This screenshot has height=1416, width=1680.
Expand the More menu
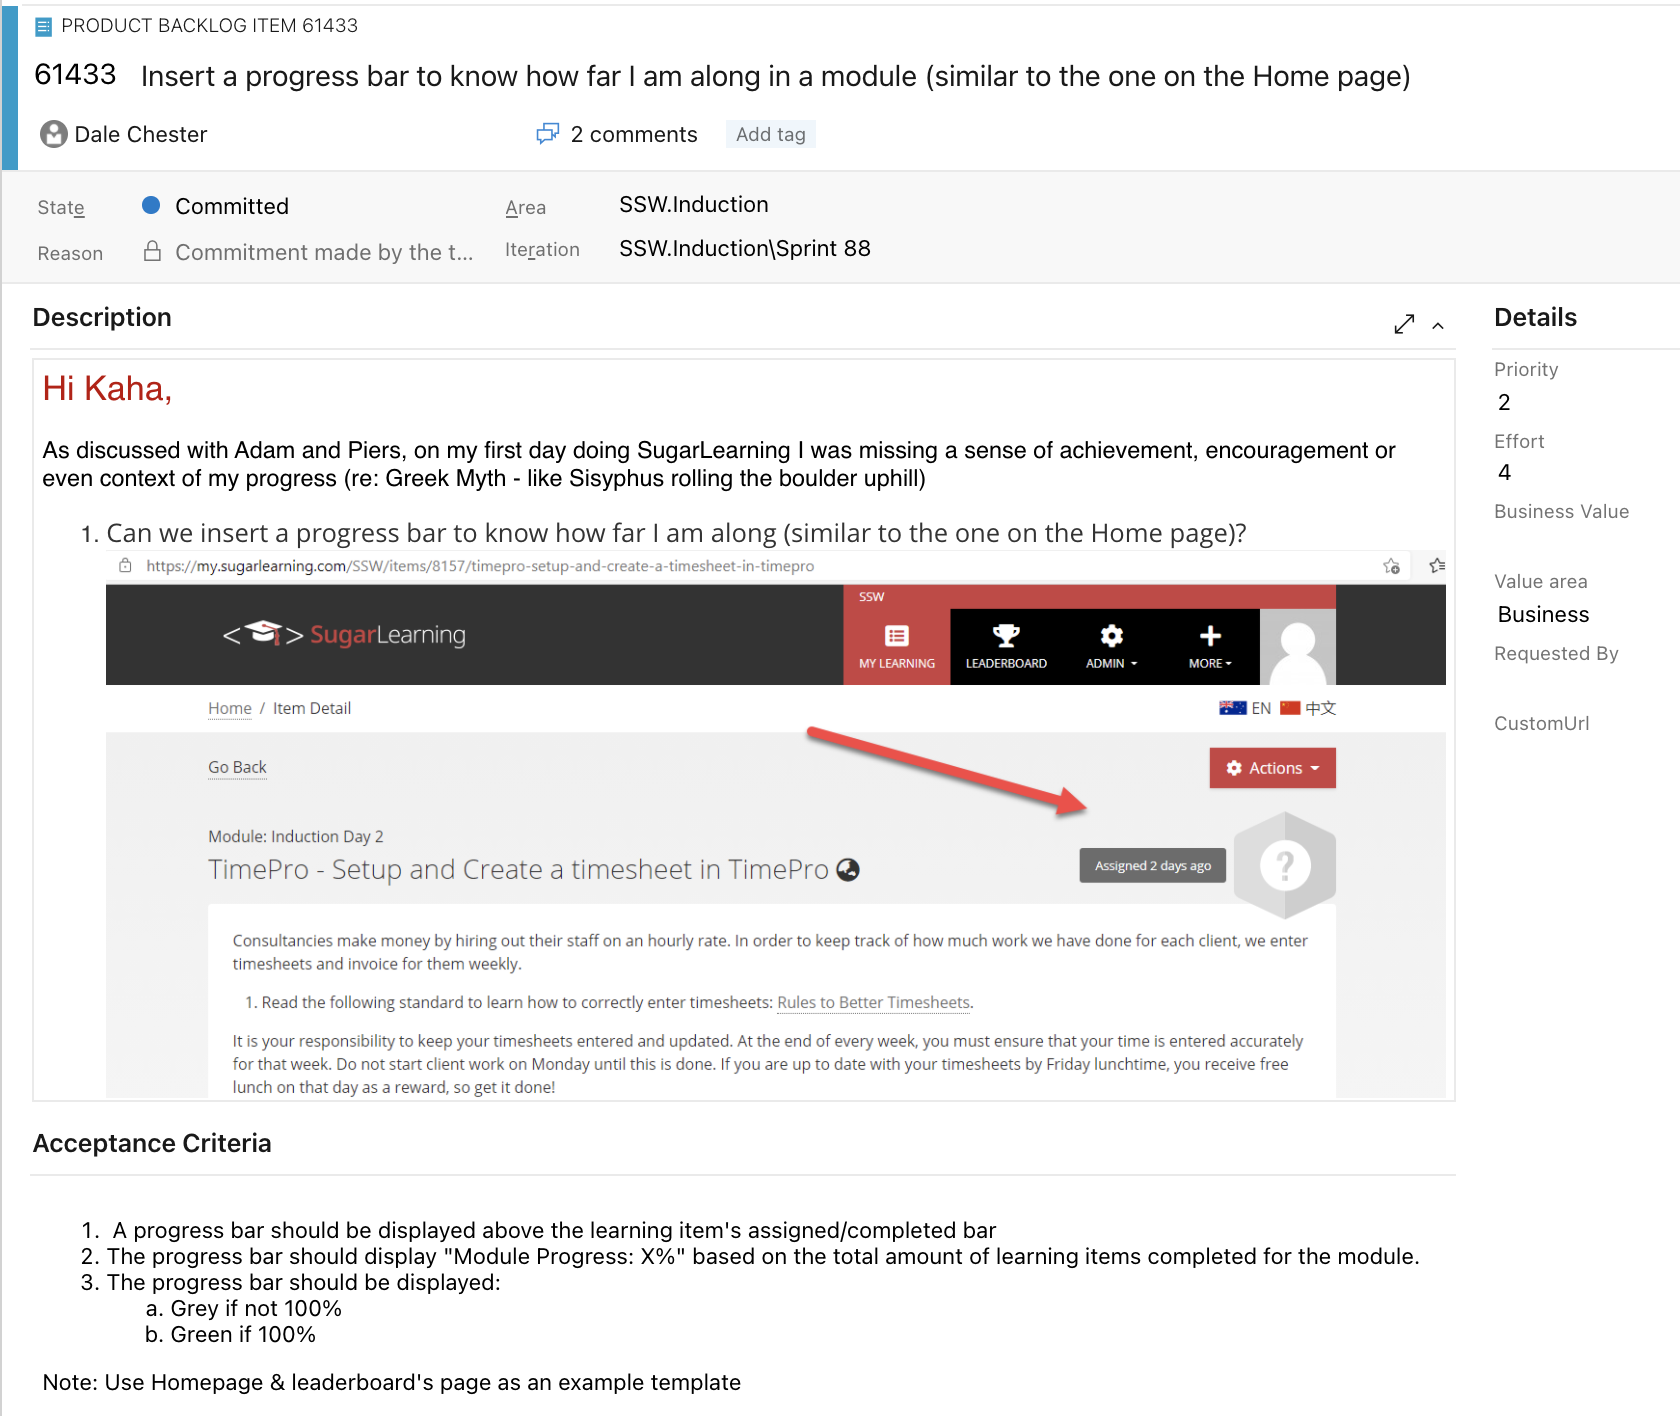[x=1210, y=646]
